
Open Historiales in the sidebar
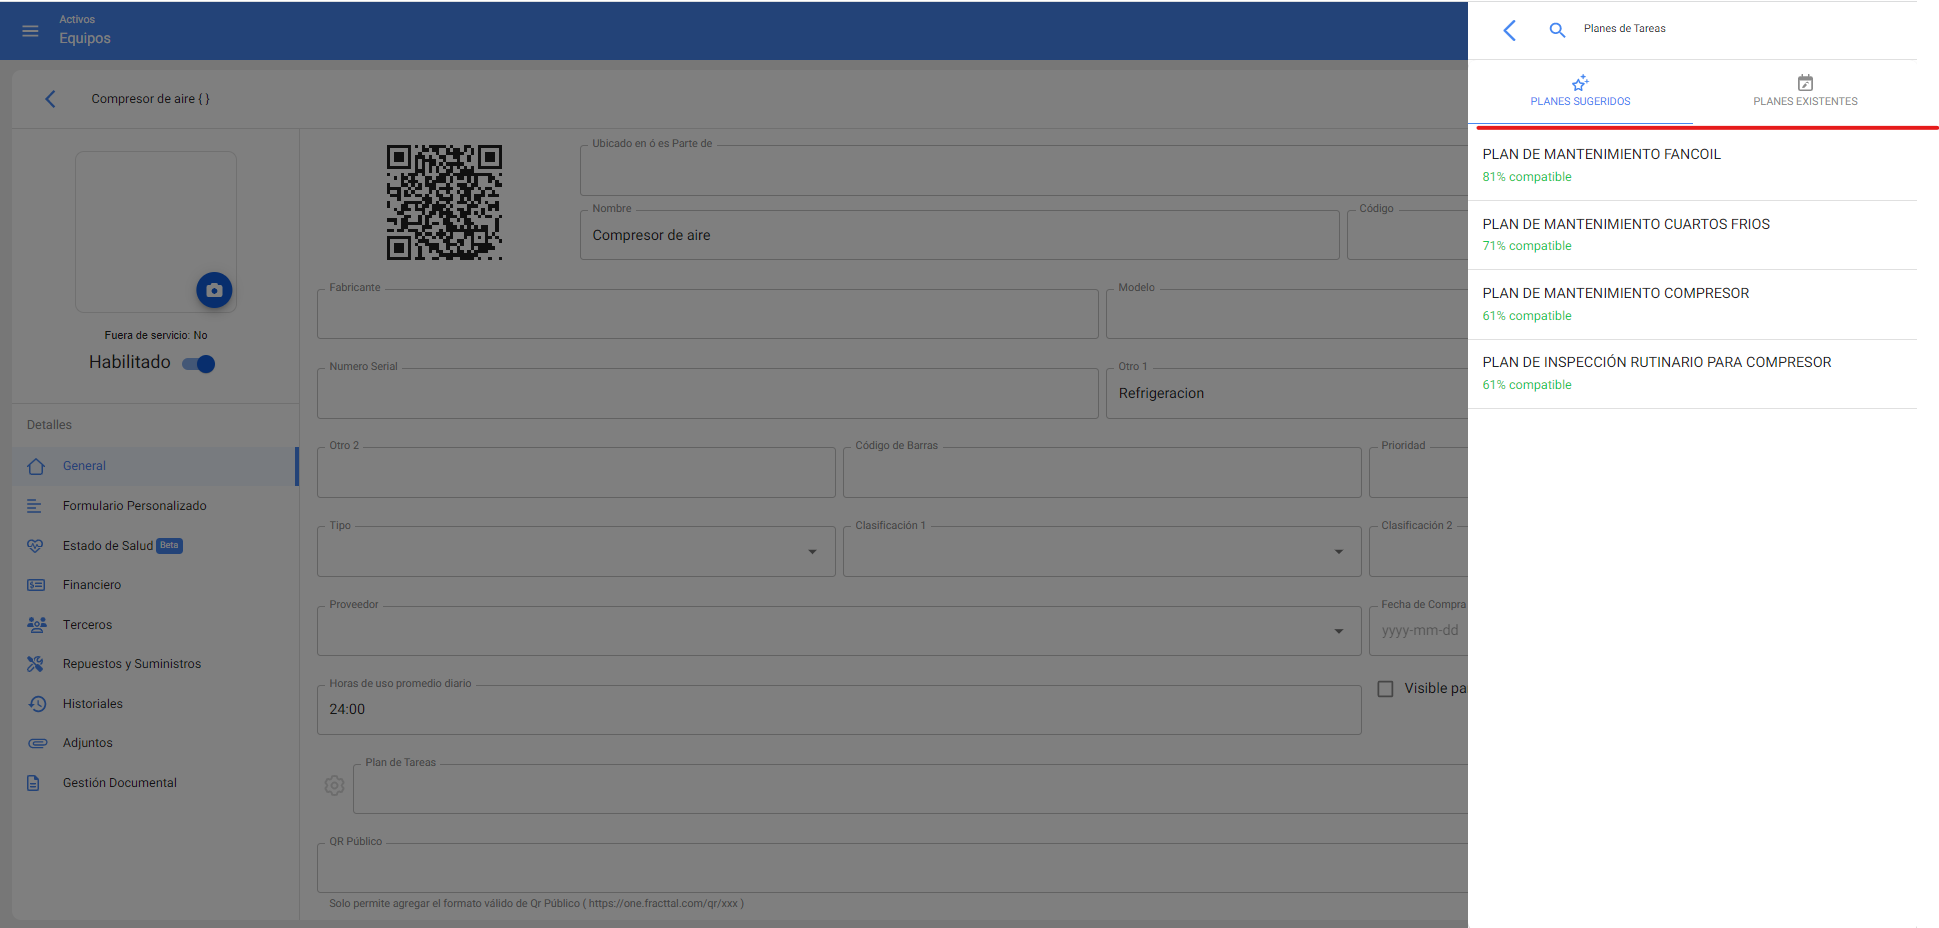[x=92, y=704]
